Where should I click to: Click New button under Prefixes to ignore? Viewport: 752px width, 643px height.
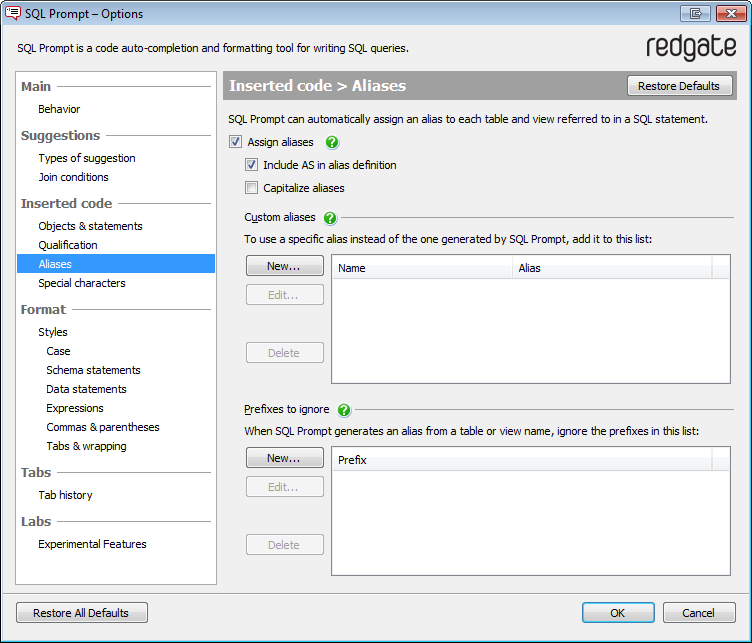coord(284,458)
